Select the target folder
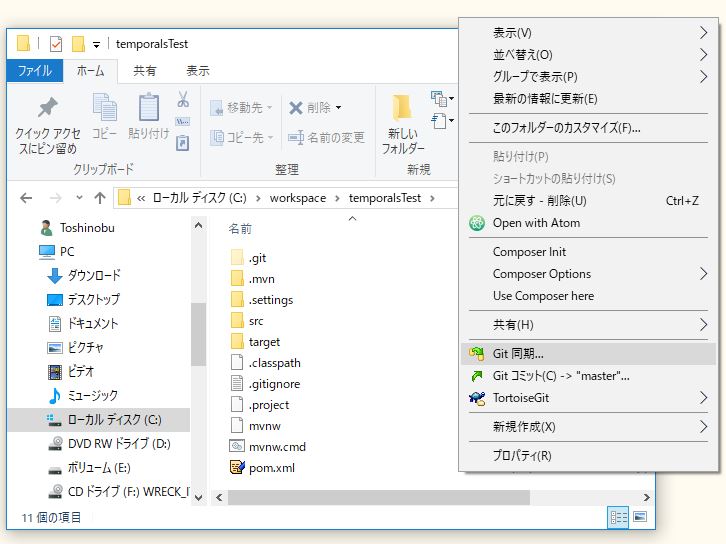This screenshot has height=544, width=726. (256, 342)
